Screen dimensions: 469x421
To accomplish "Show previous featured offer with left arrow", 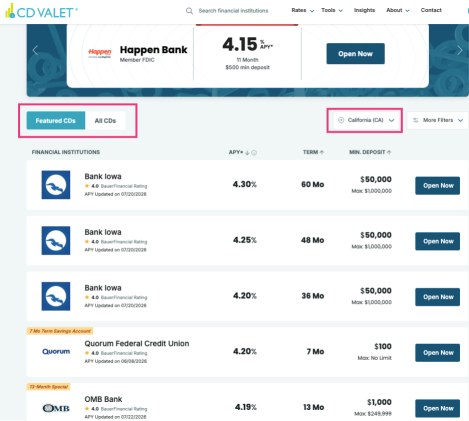I will click(x=35, y=50).
